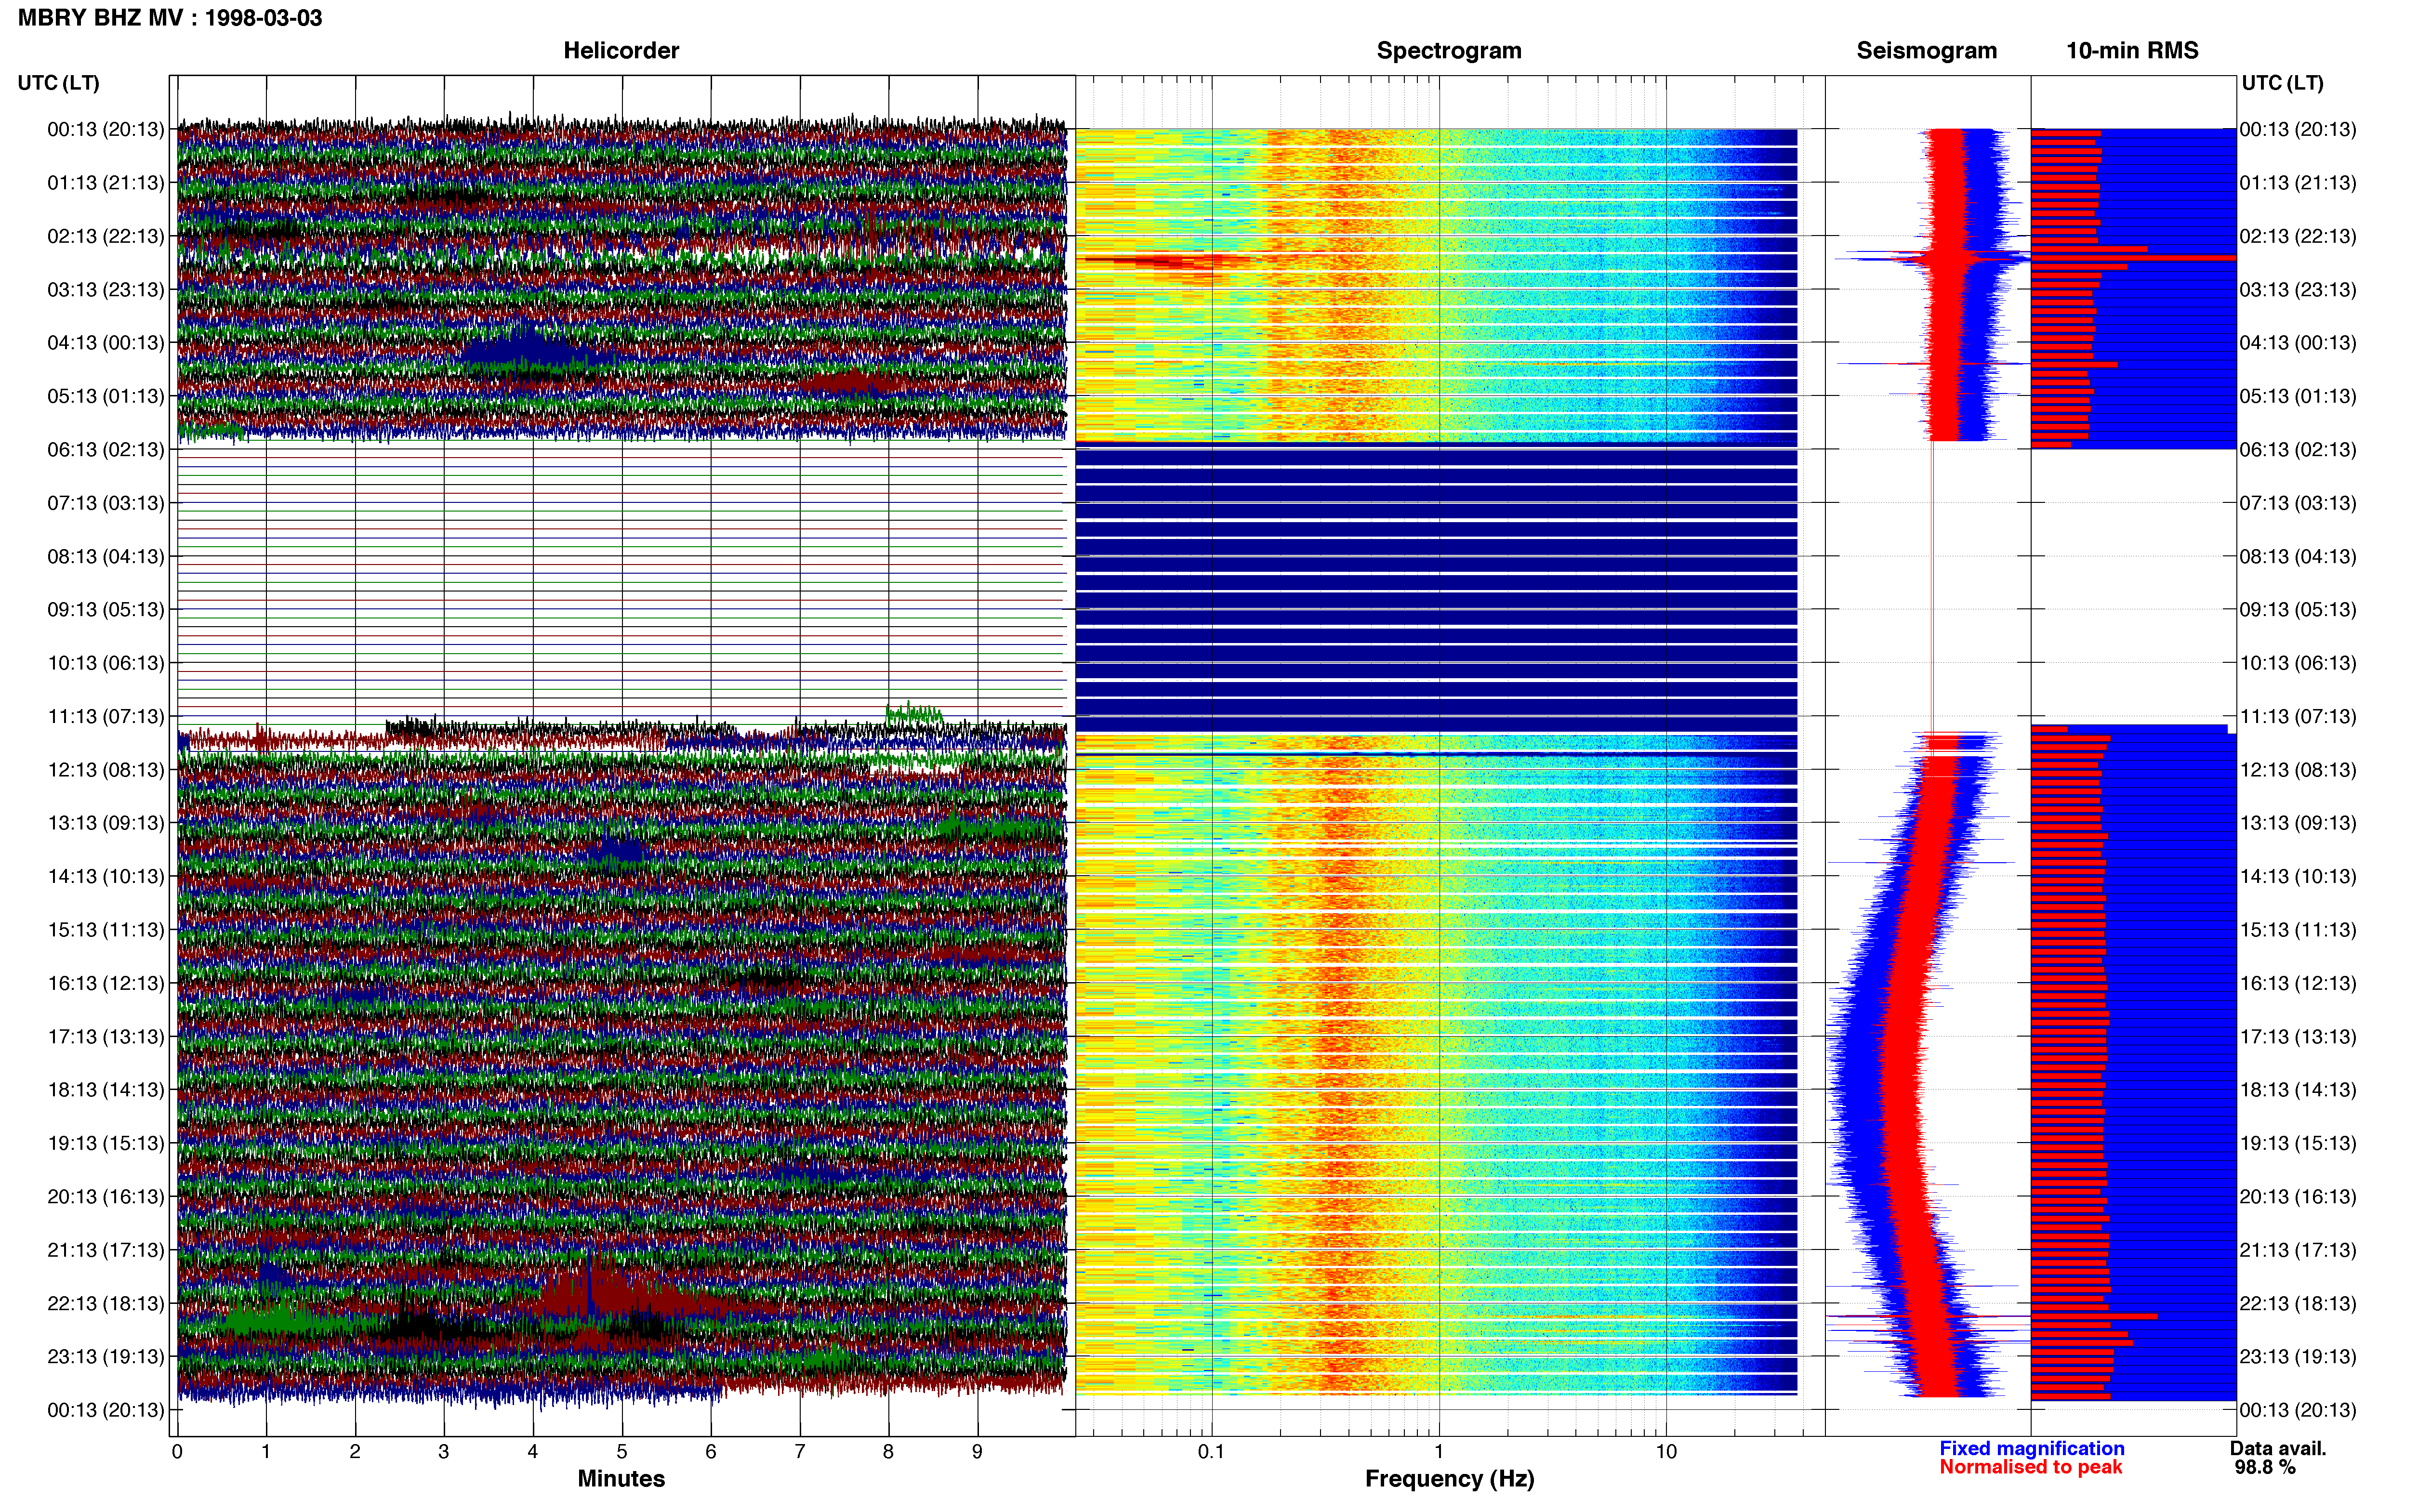Click the right time label '03:13 (23:13)'

[x=2298, y=289]
